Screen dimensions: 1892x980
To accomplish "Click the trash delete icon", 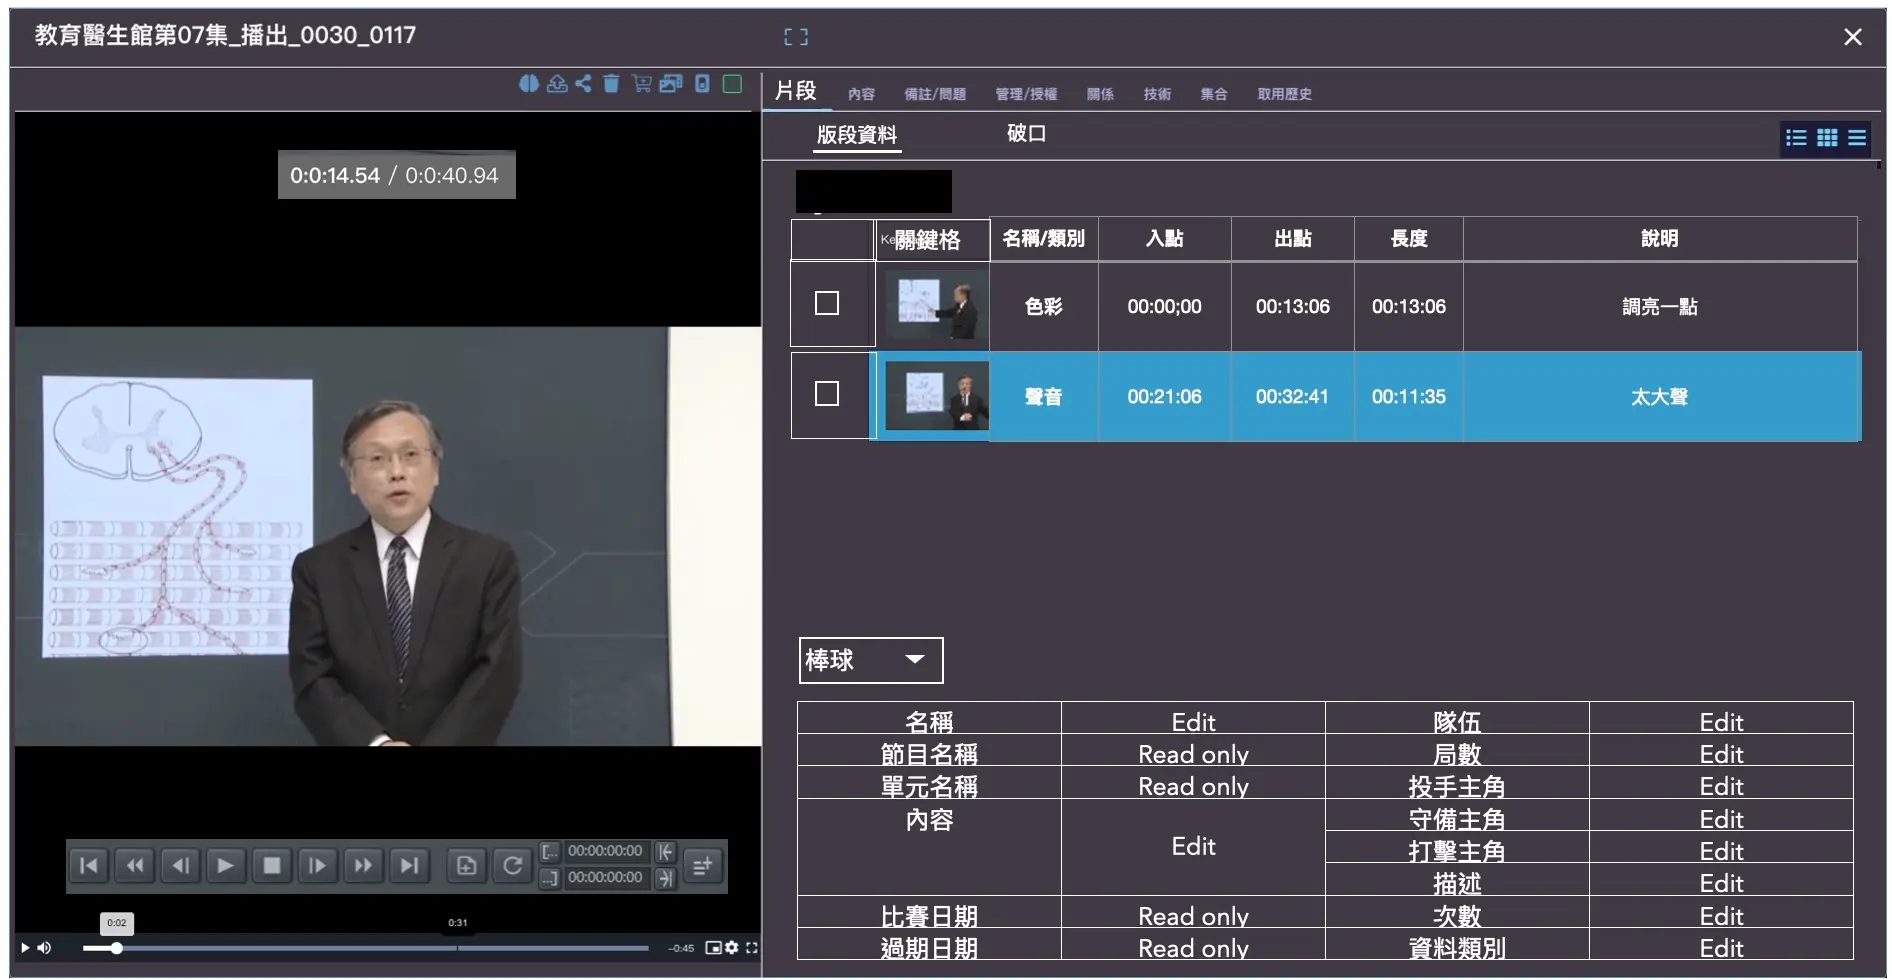I will [x=611, y=84].
